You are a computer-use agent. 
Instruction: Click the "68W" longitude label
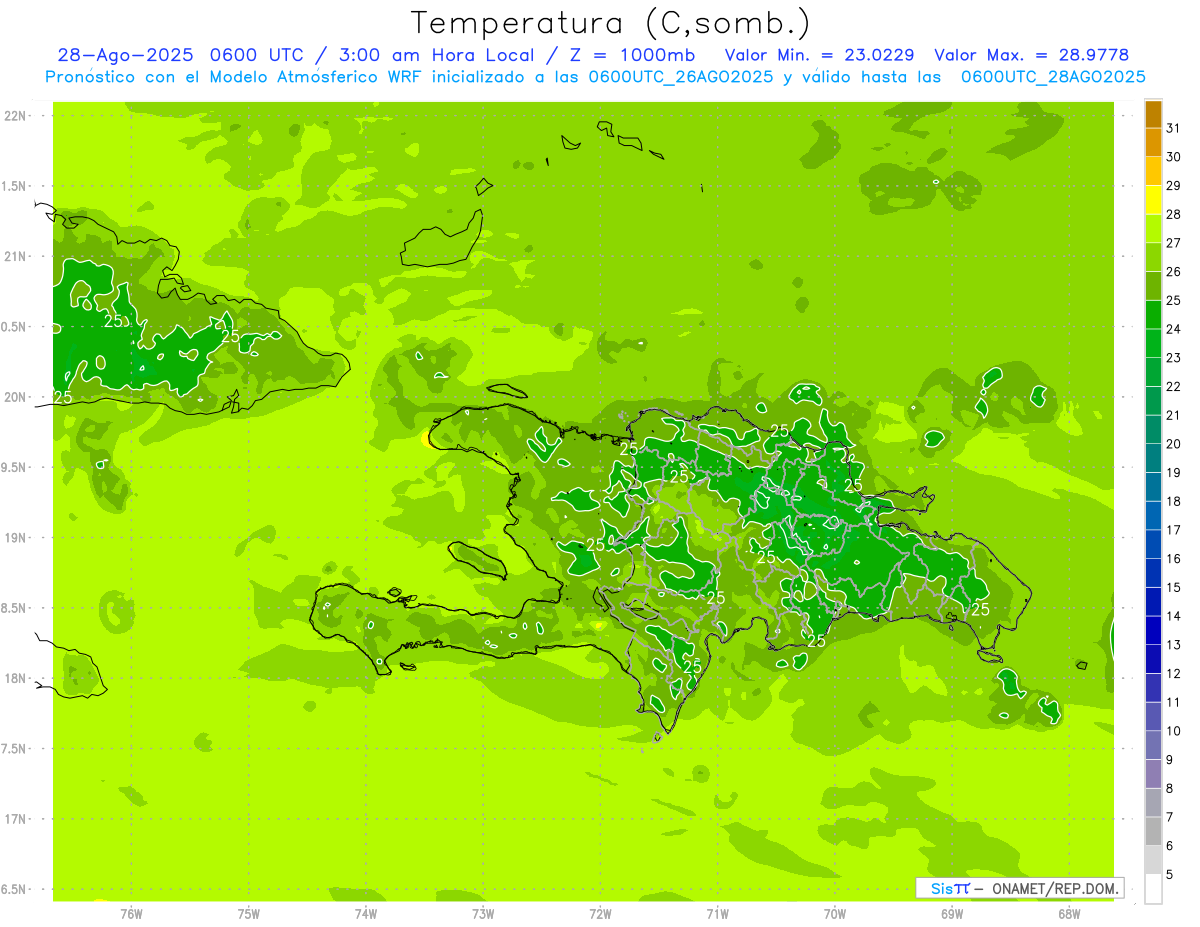[1069, 913]
